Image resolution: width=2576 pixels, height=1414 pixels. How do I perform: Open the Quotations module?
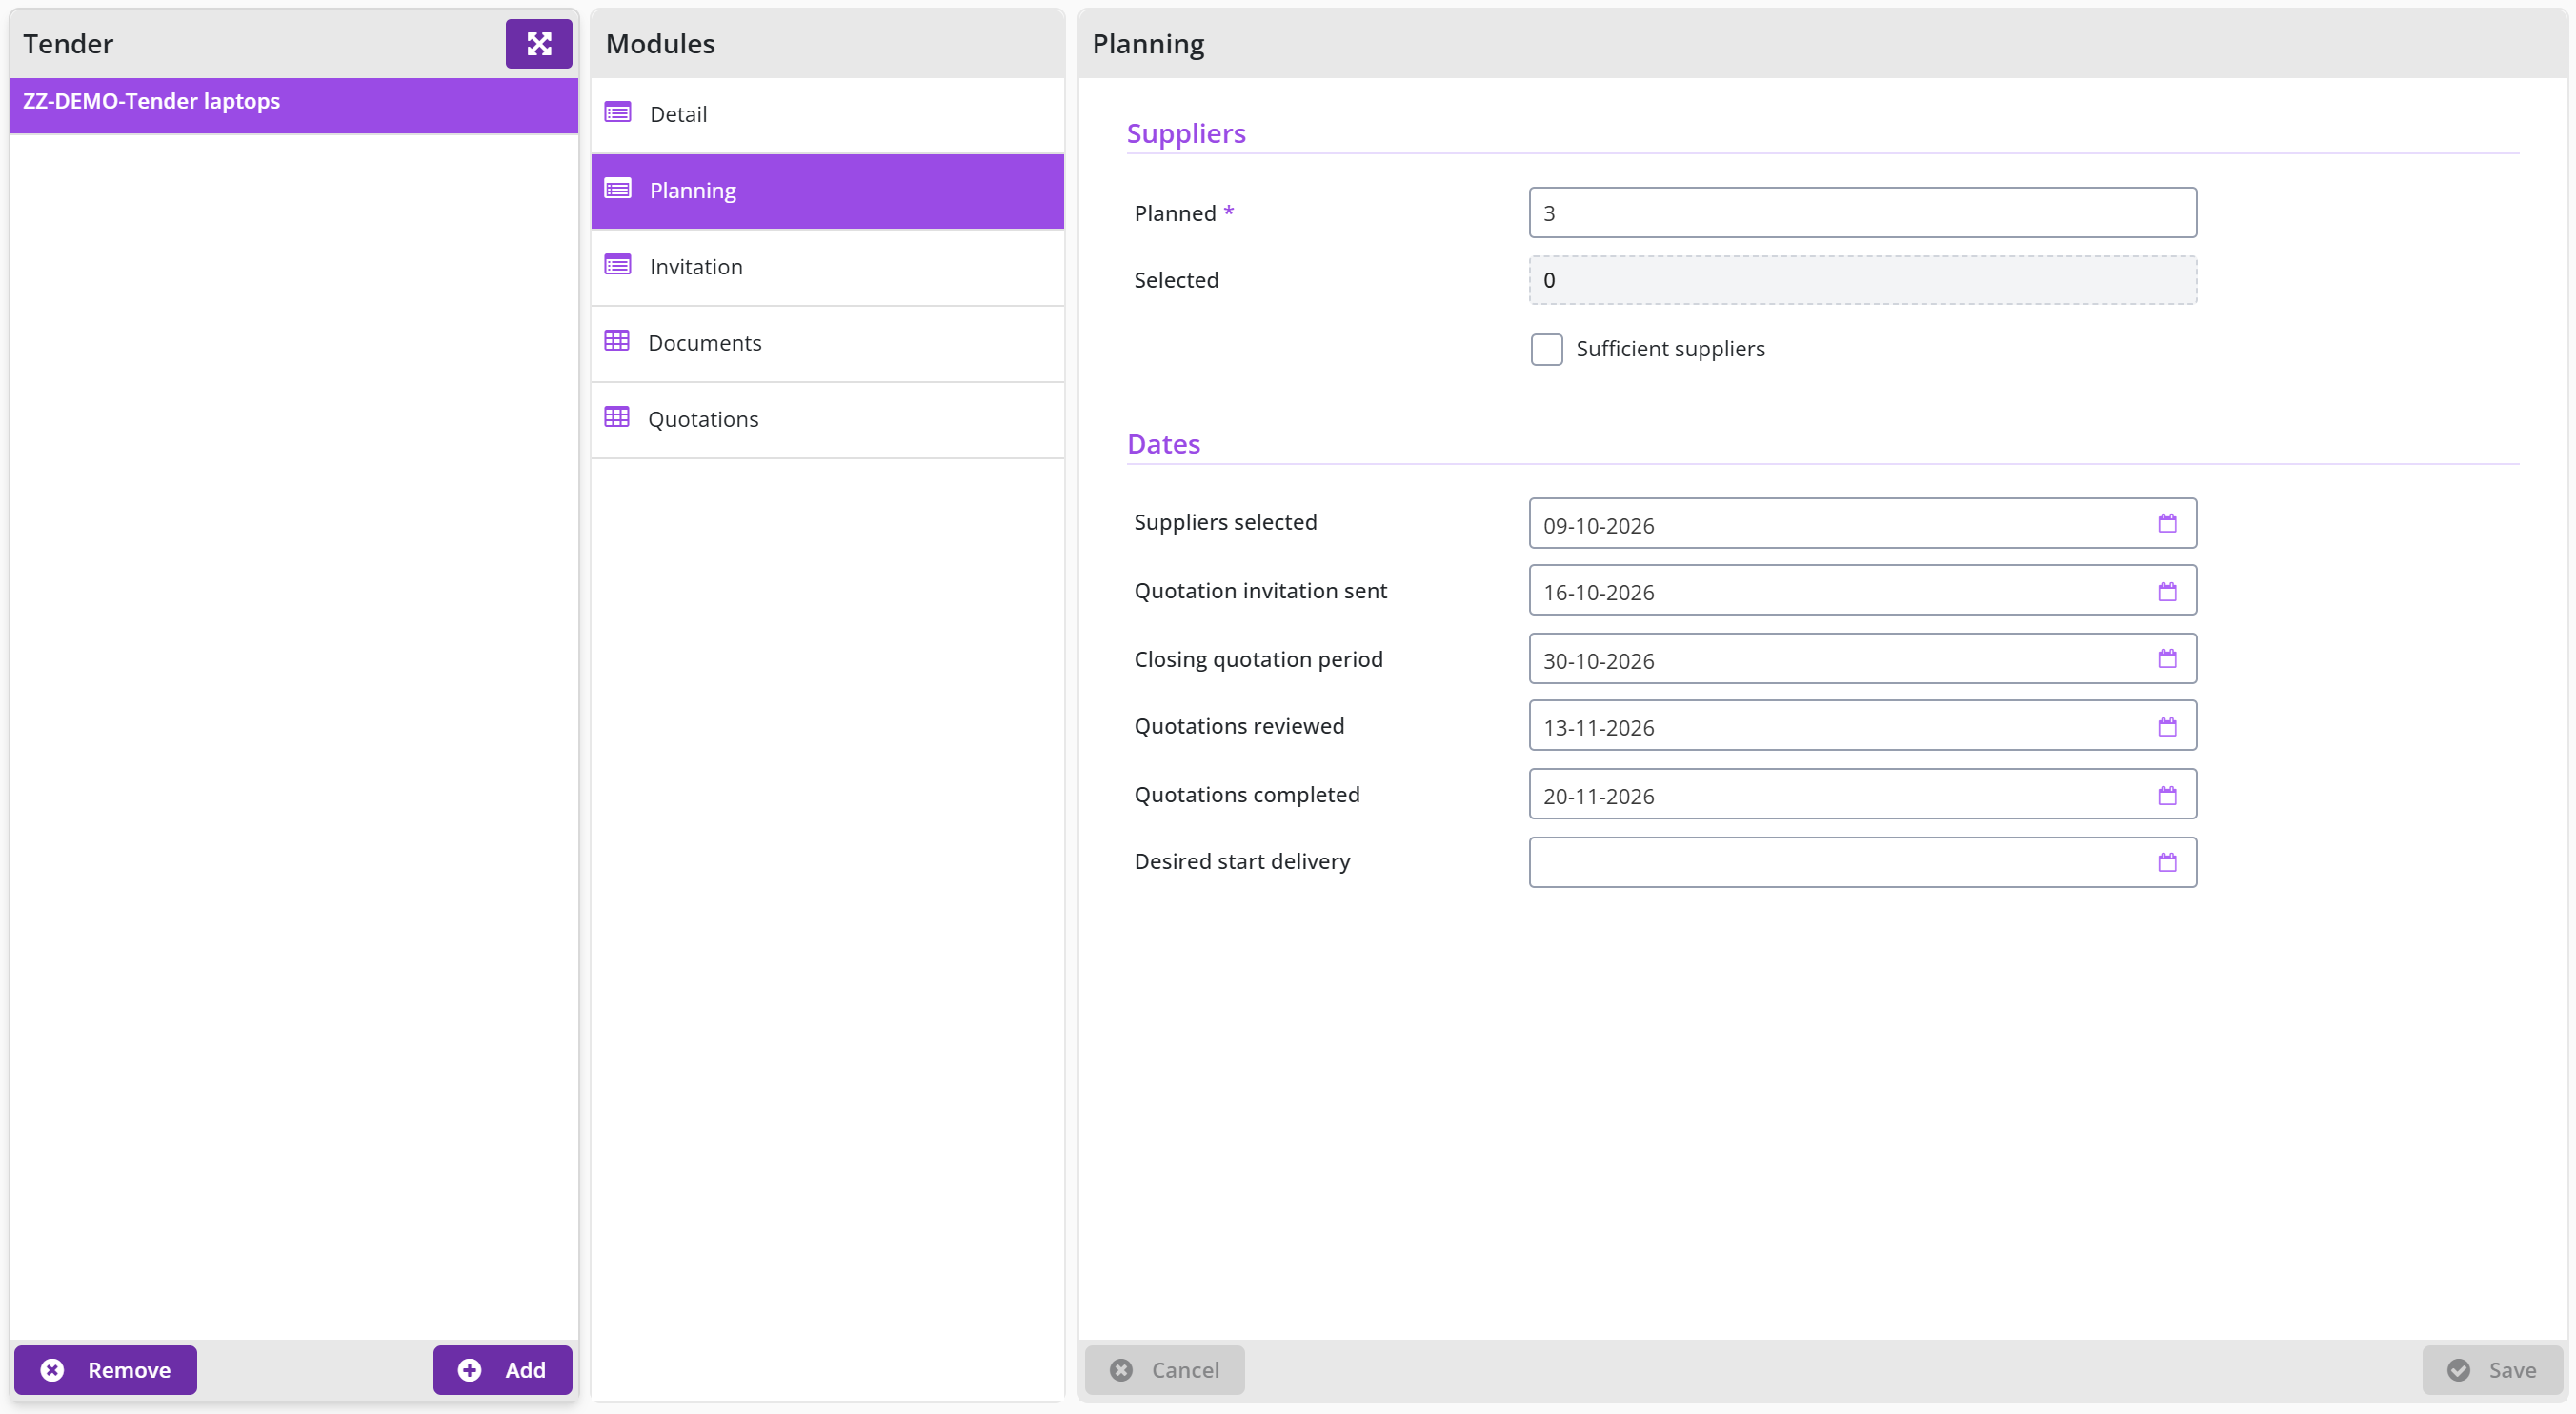827,419
